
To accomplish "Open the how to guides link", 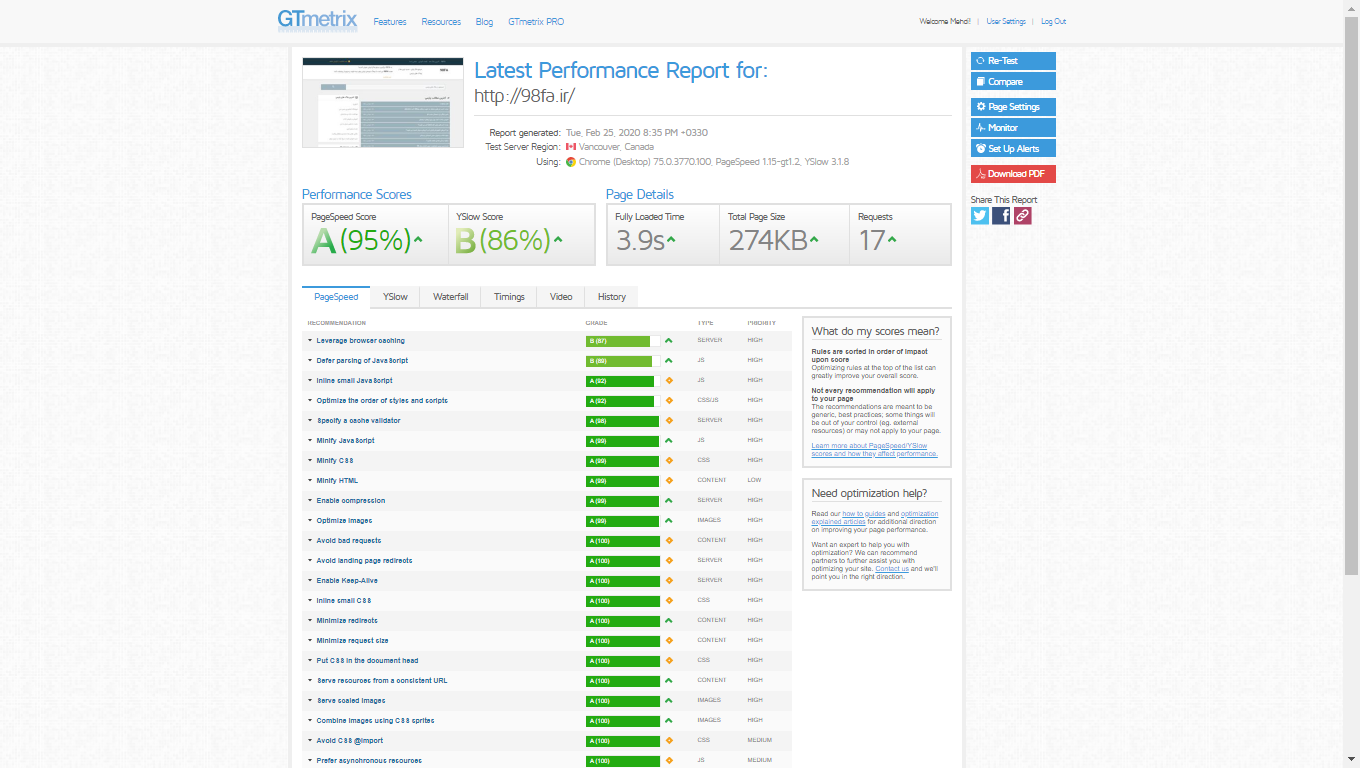I will [x=864, y=514].
